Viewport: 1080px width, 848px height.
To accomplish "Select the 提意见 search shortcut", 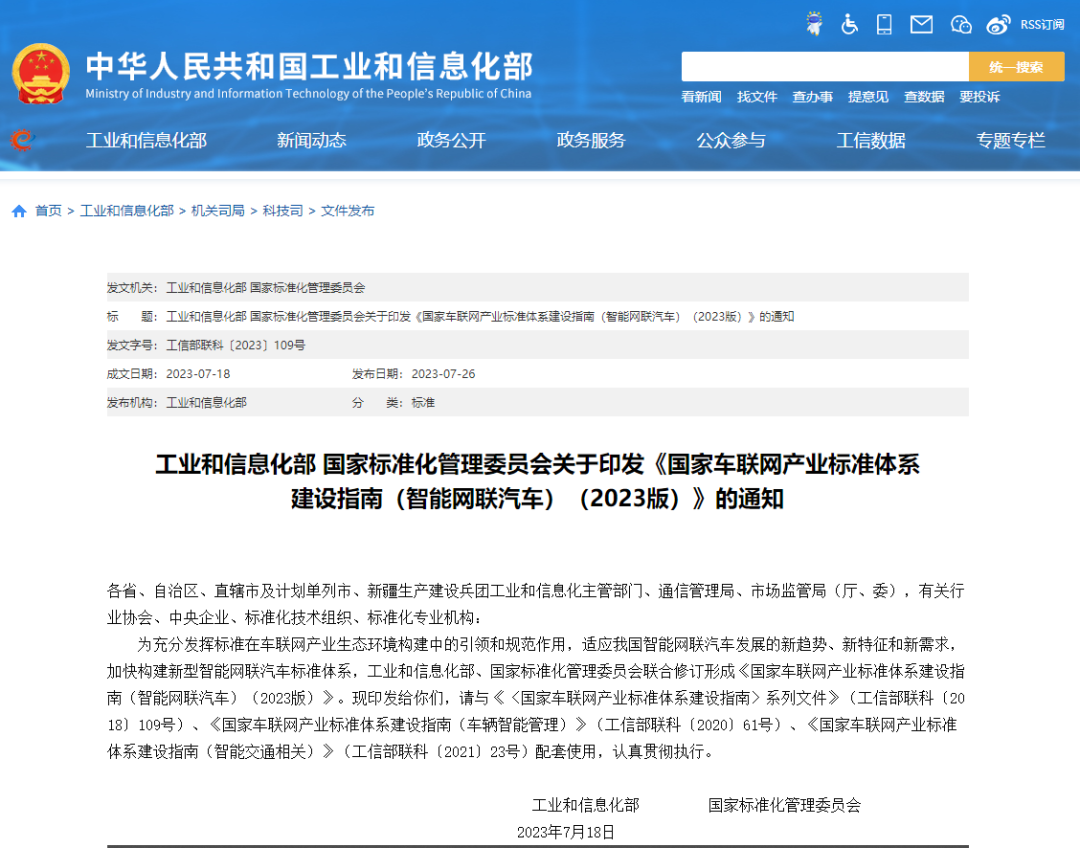I will coord(869,97).
